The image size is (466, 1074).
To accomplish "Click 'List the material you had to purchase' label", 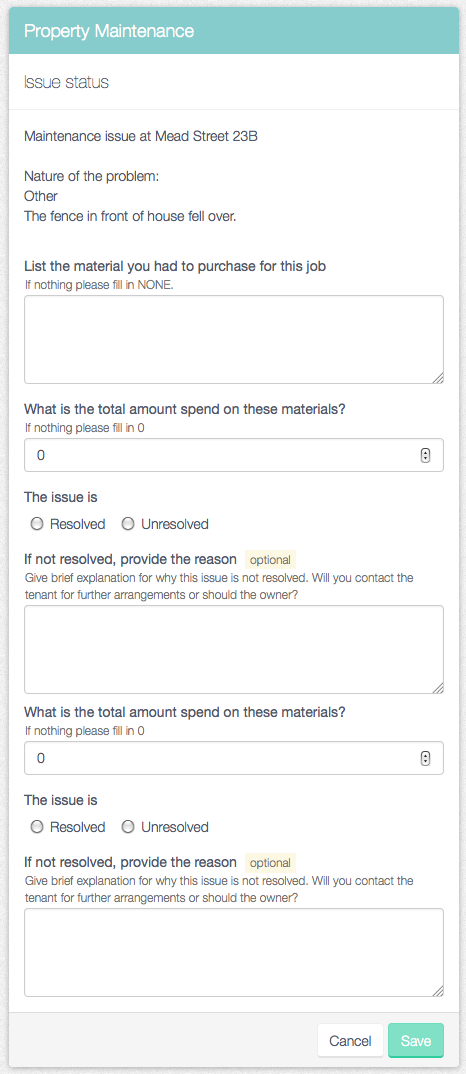I will pos(175,266).
